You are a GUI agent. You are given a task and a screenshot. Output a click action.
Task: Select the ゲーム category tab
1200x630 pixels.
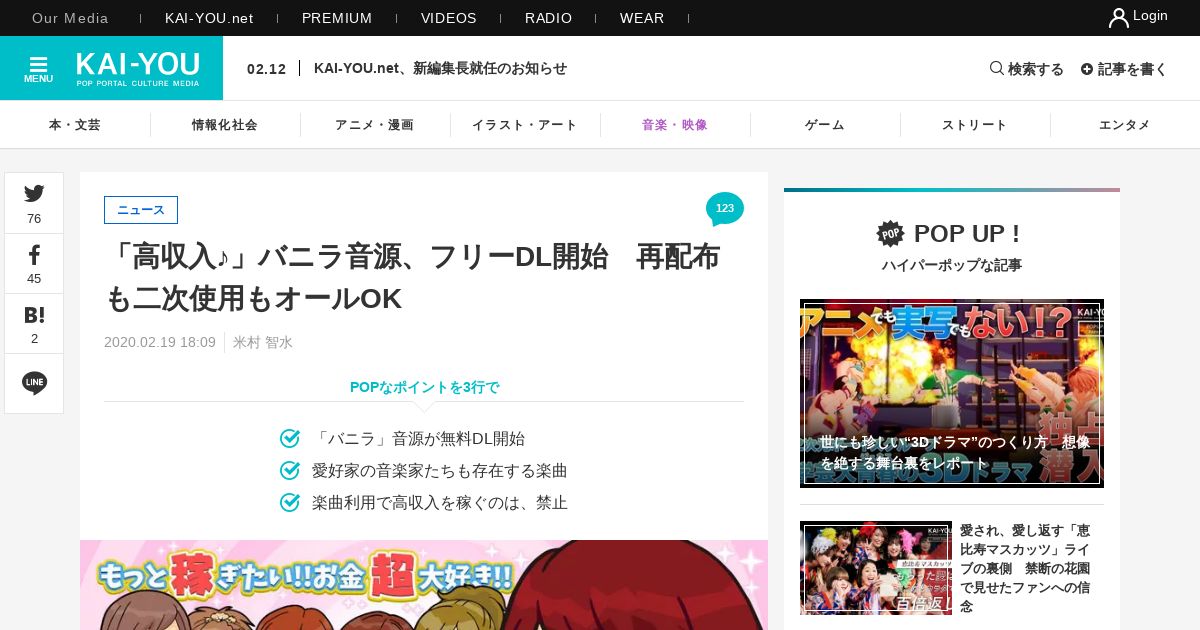(825, 125)
